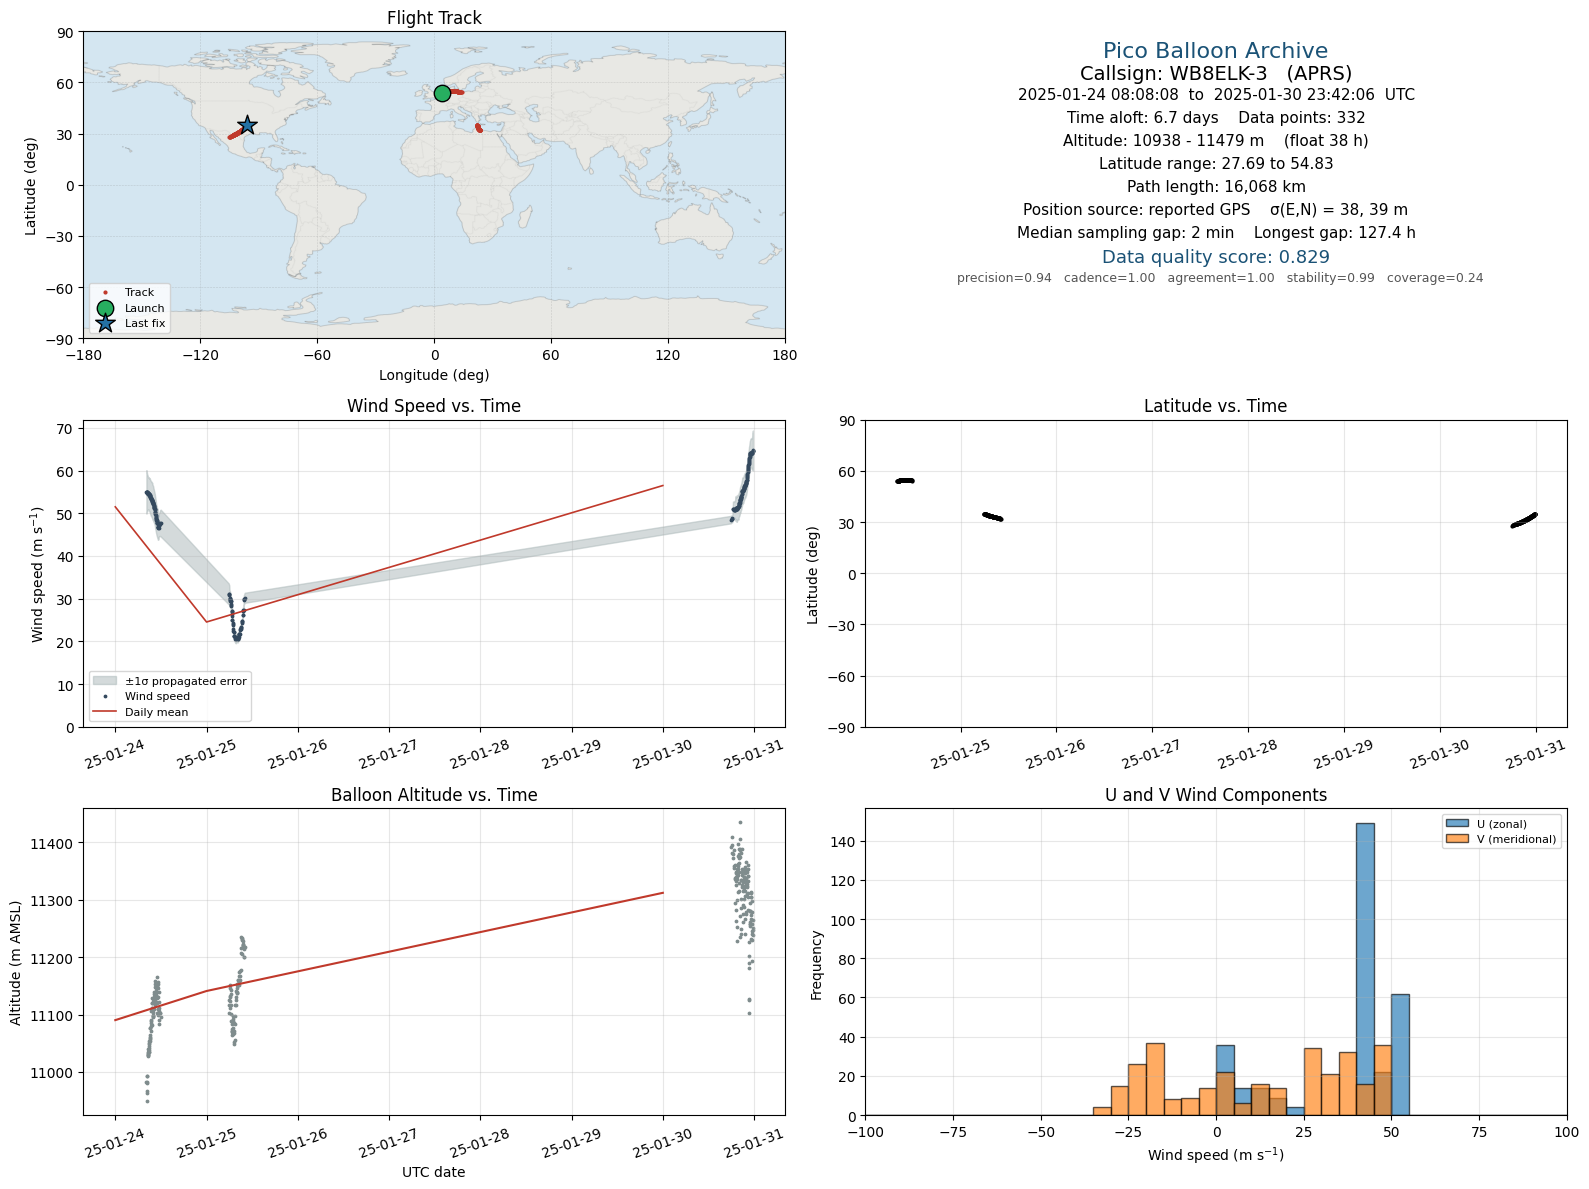This screenshot has width=1589, height=1189.
Task: Select the blue star icon in the map legend
Action: coord(105,323)
